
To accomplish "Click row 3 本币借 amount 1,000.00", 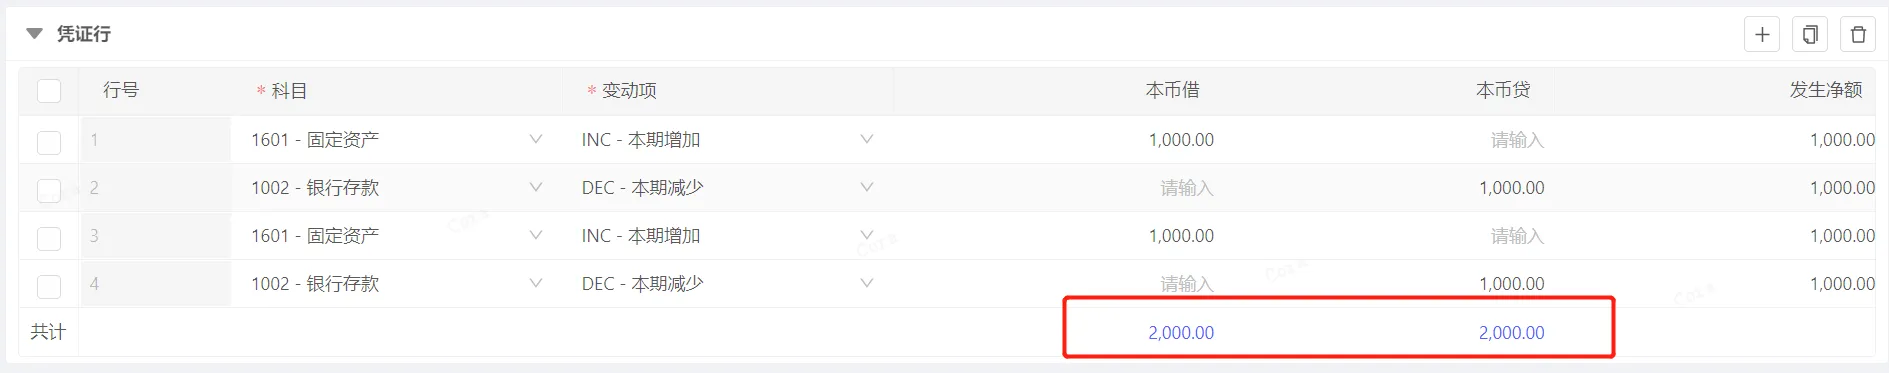I will coord(1181,236).
